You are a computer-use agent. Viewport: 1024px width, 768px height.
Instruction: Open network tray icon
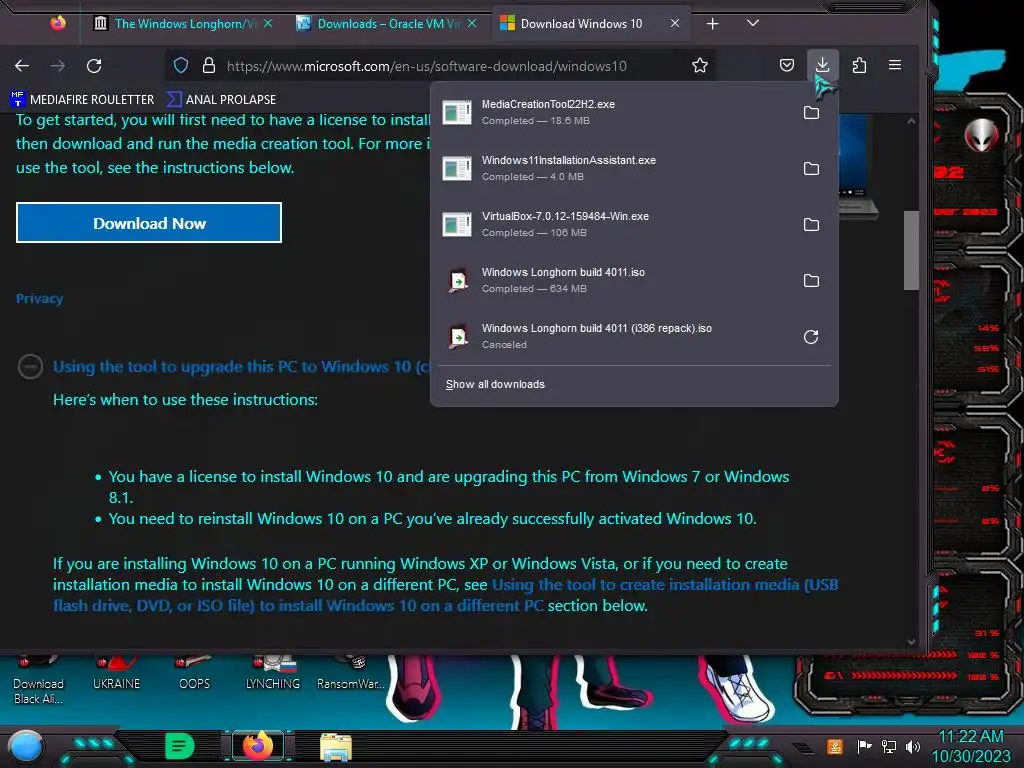coord(889,746)
